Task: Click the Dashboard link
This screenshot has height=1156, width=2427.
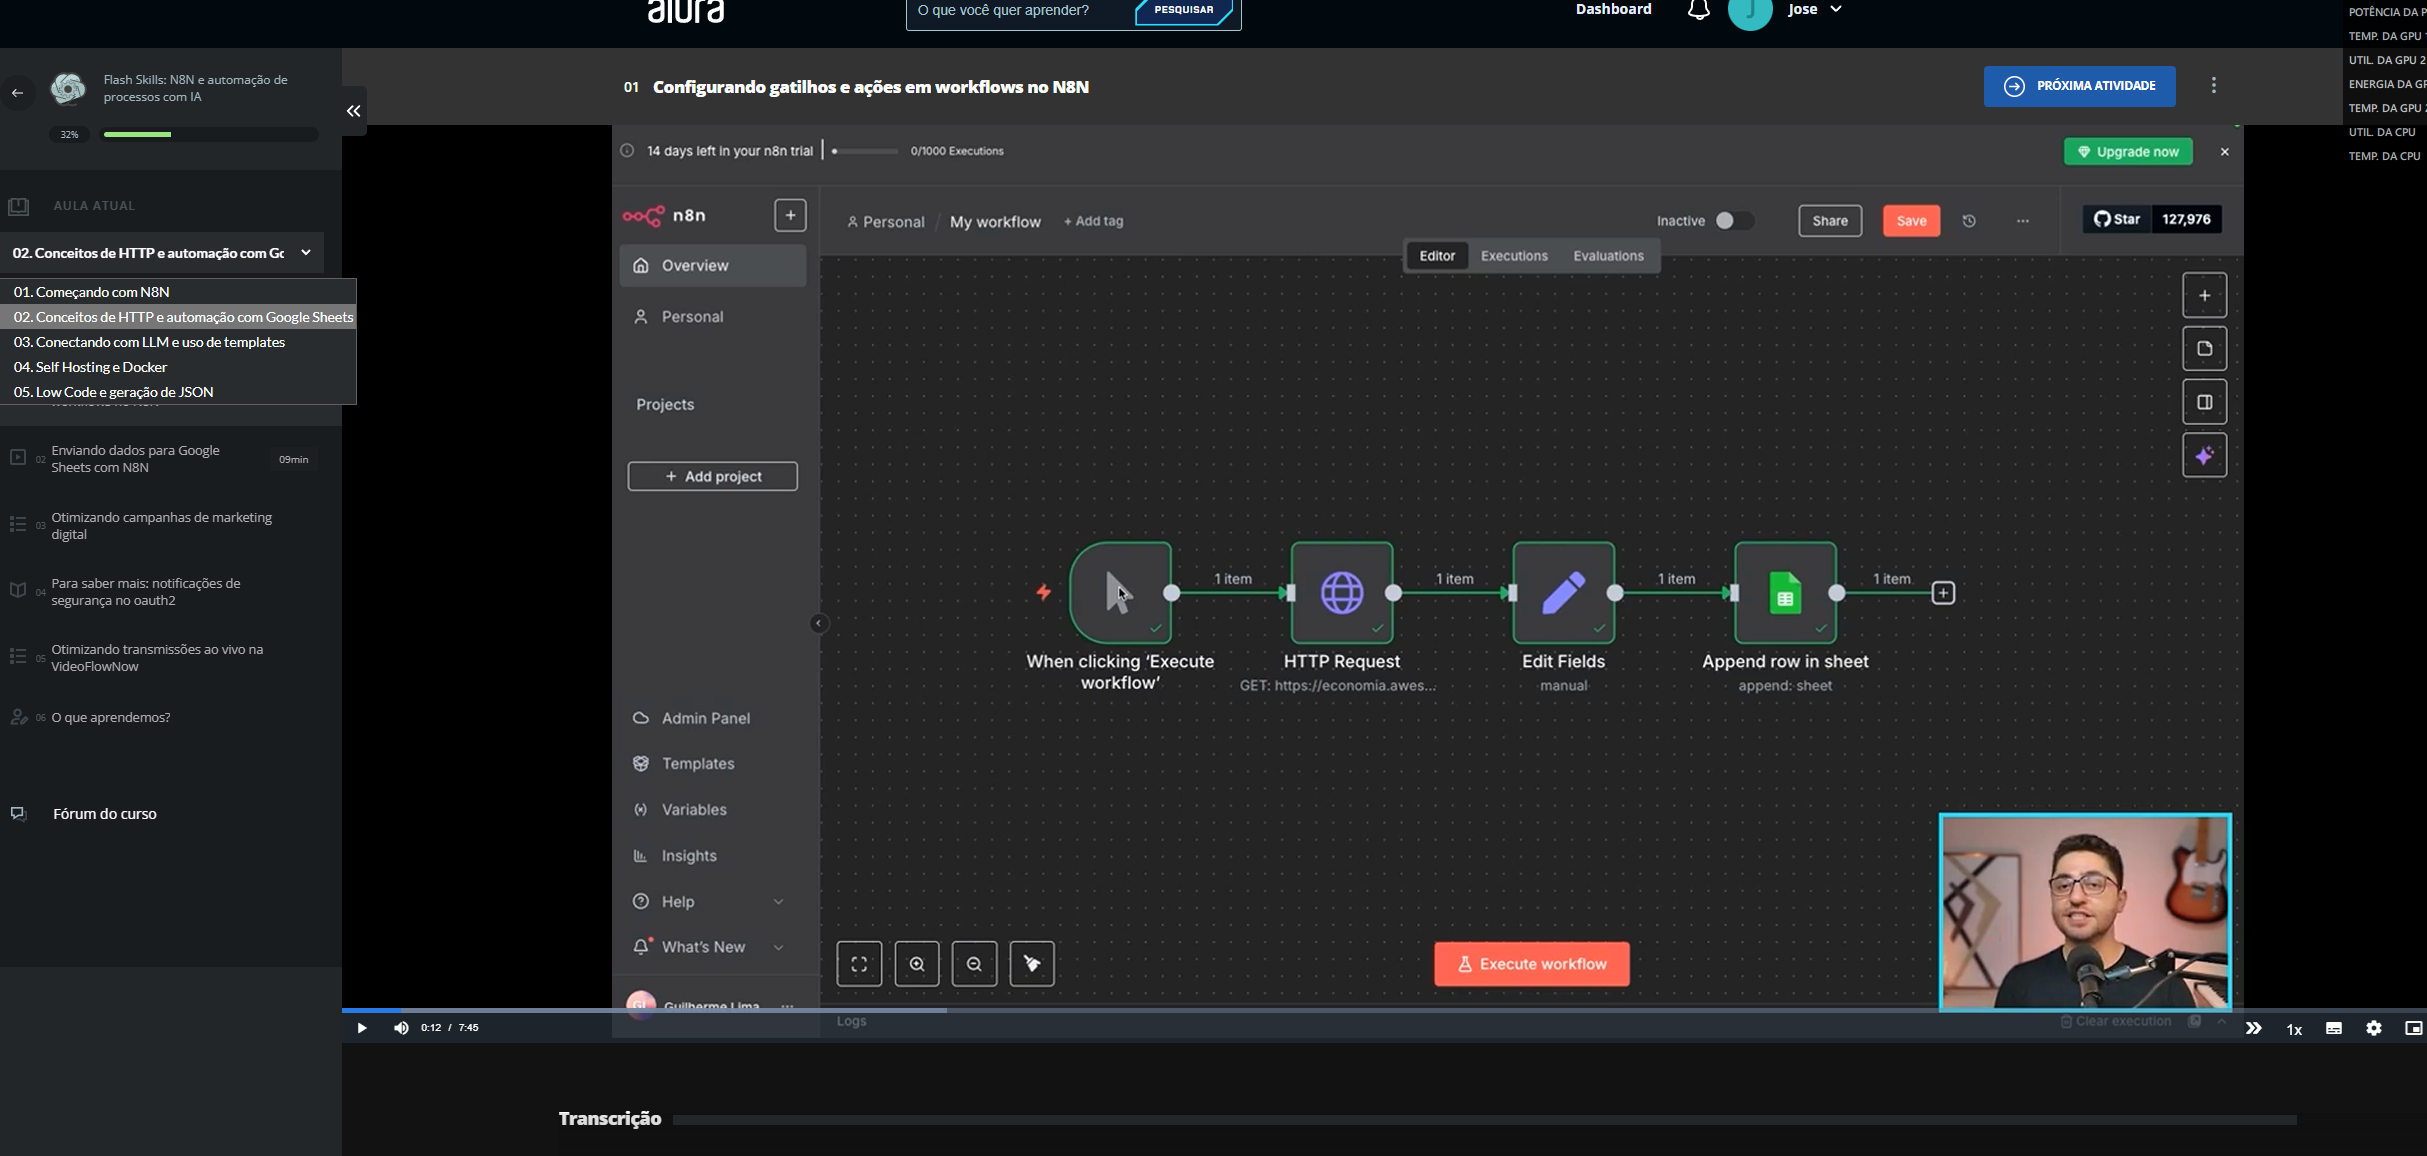Action: tap(1613, 9)
